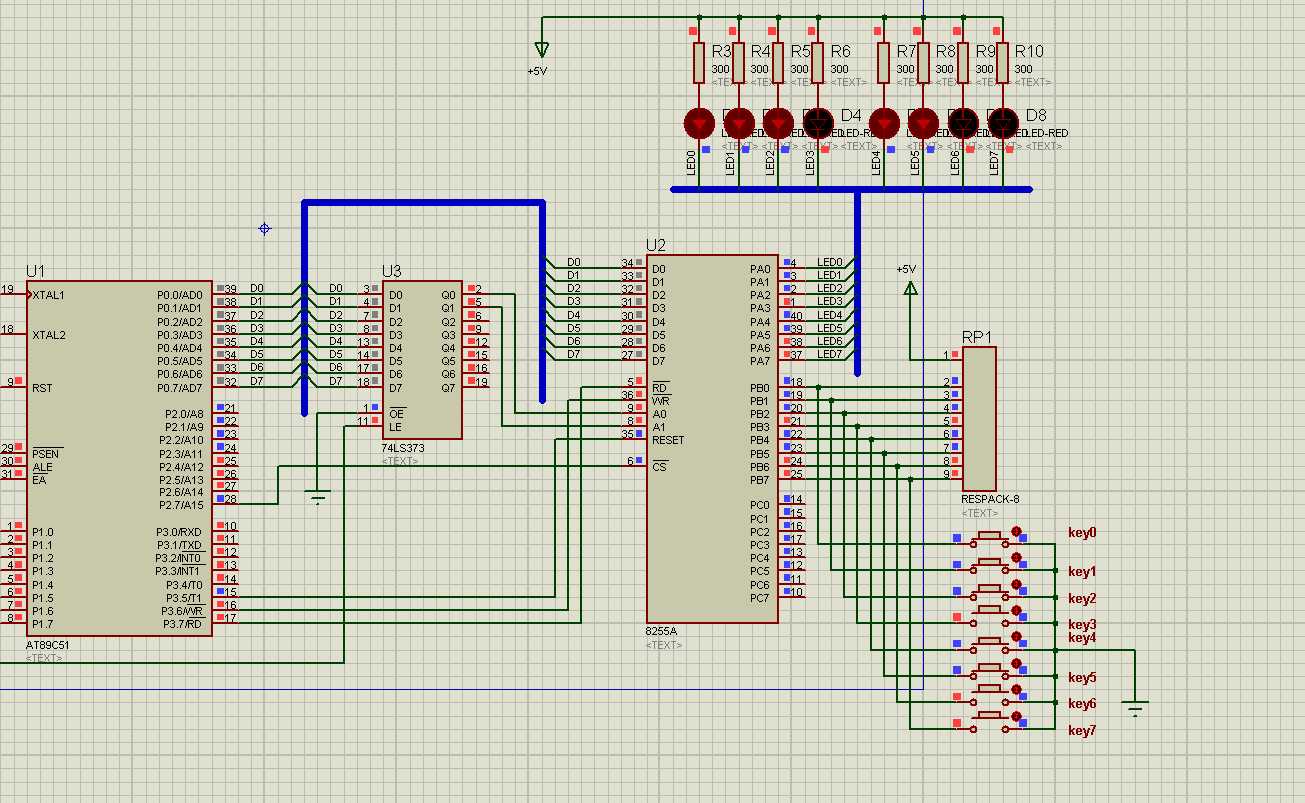Select the resistor symbol labeled R8
This screenshot has width=1305, height=803.
[923, 62]
